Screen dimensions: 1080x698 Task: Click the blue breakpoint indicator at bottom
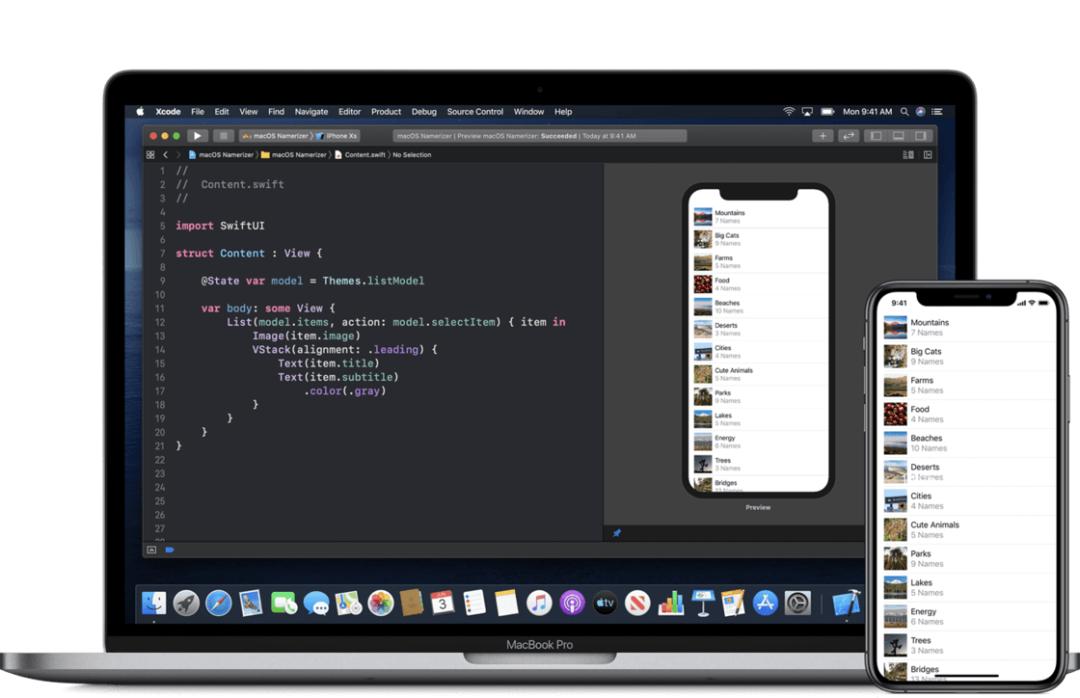coord(169,550)
